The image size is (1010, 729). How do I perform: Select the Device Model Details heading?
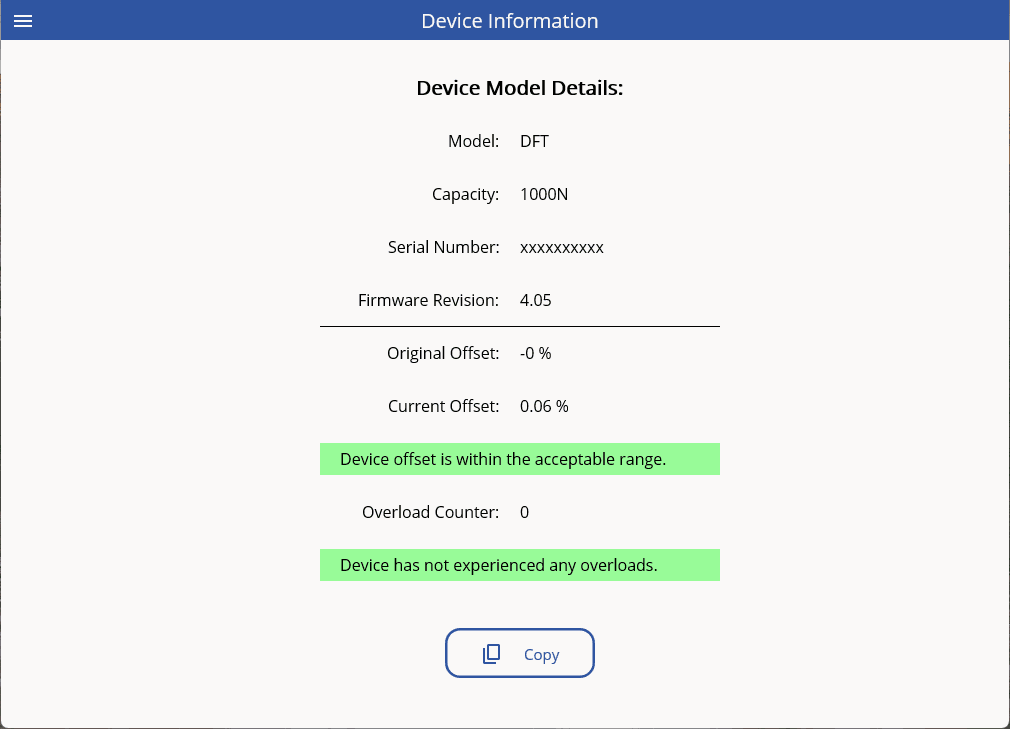click(519, 88)
